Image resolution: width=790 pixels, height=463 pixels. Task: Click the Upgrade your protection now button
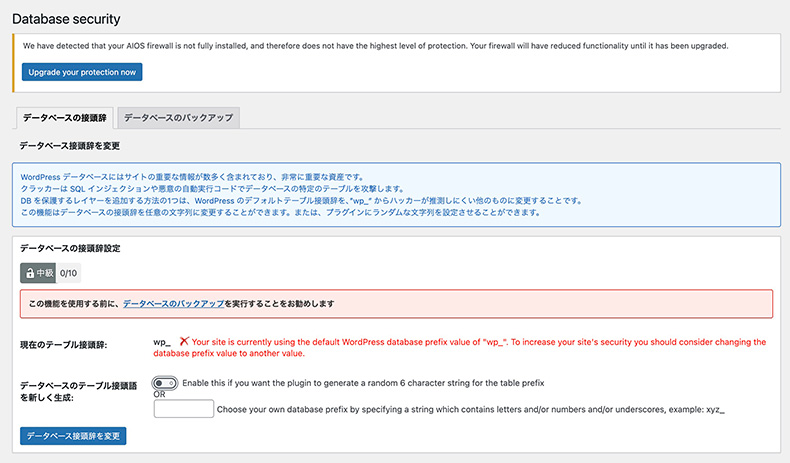[82, 72]
